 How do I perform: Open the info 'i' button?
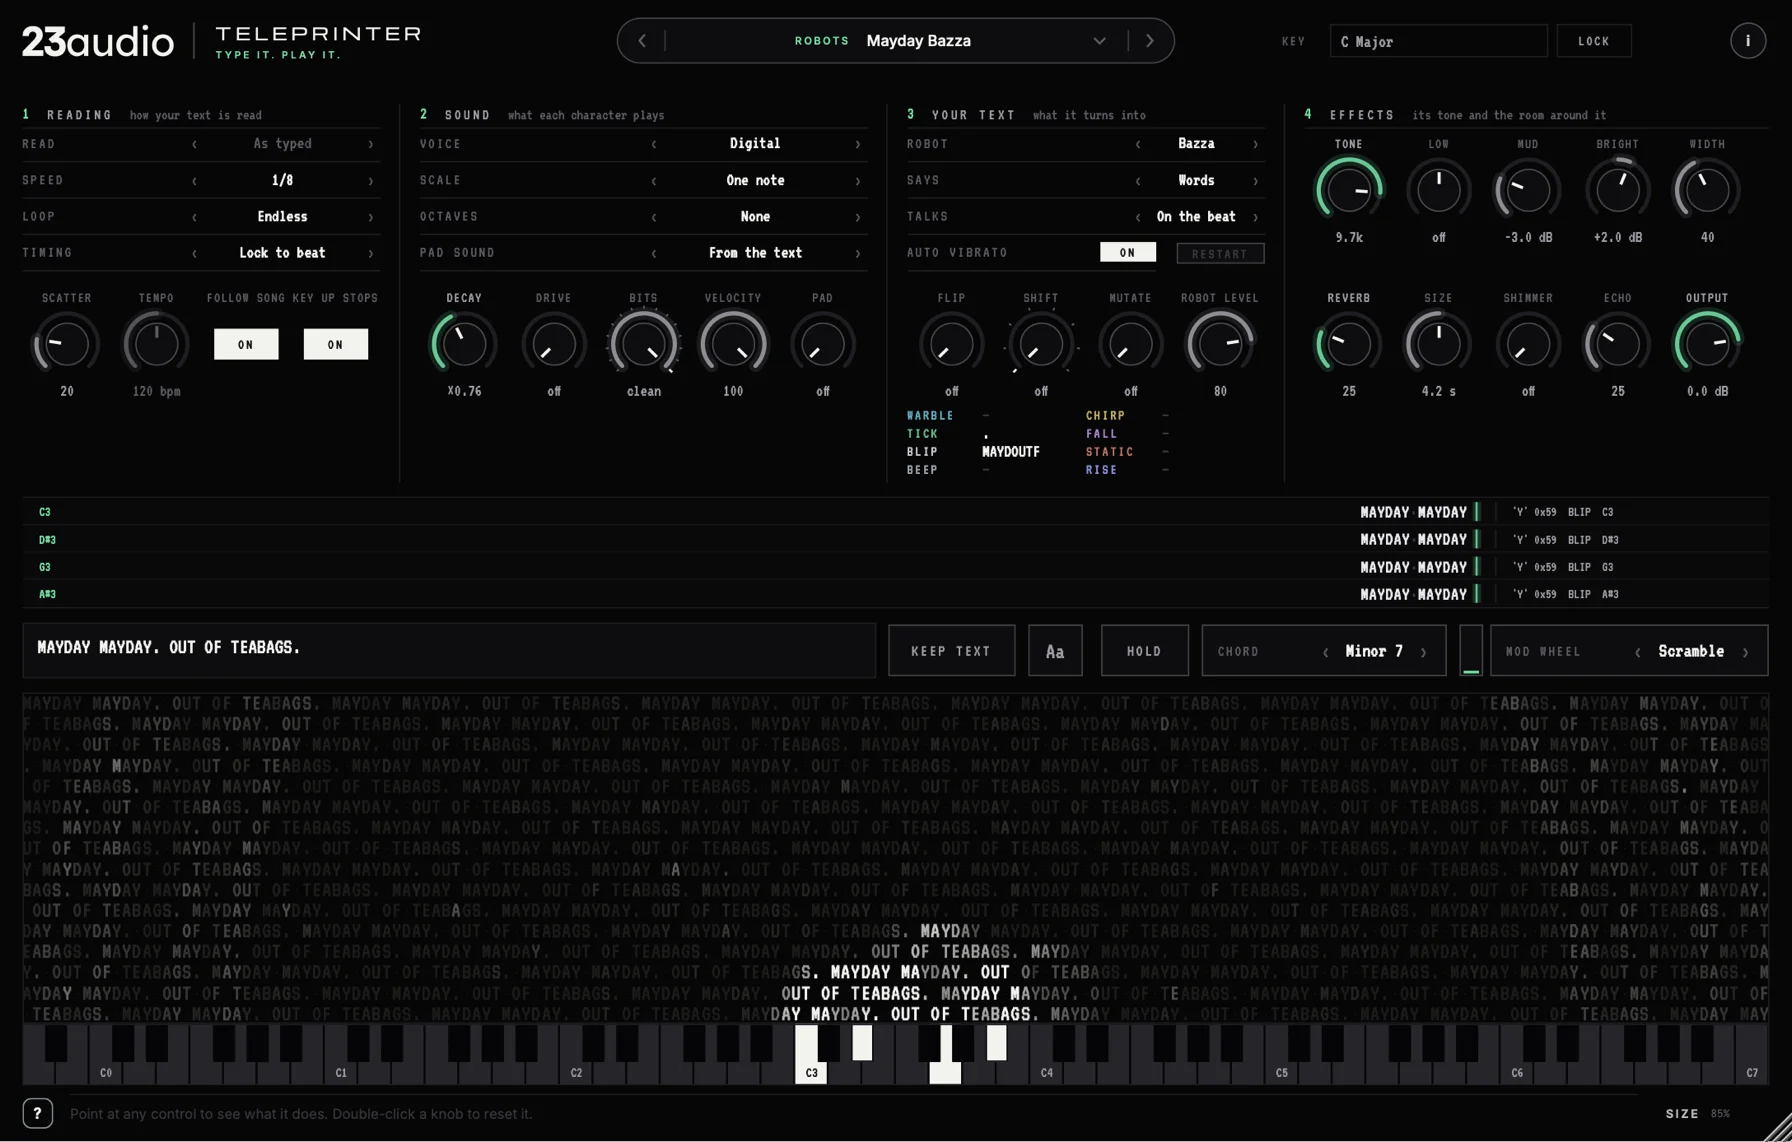point(1747,41)
